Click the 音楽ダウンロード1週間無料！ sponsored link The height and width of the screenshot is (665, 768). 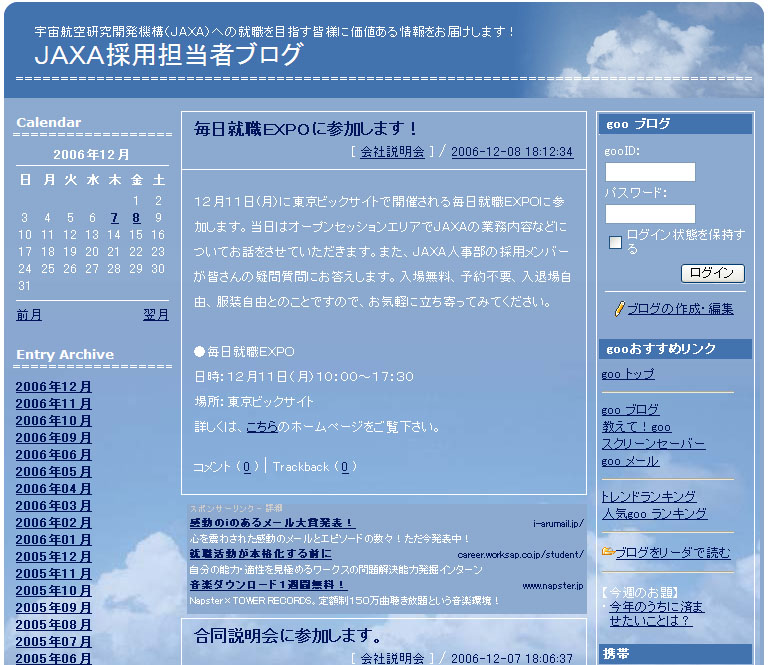coord(267,585)
